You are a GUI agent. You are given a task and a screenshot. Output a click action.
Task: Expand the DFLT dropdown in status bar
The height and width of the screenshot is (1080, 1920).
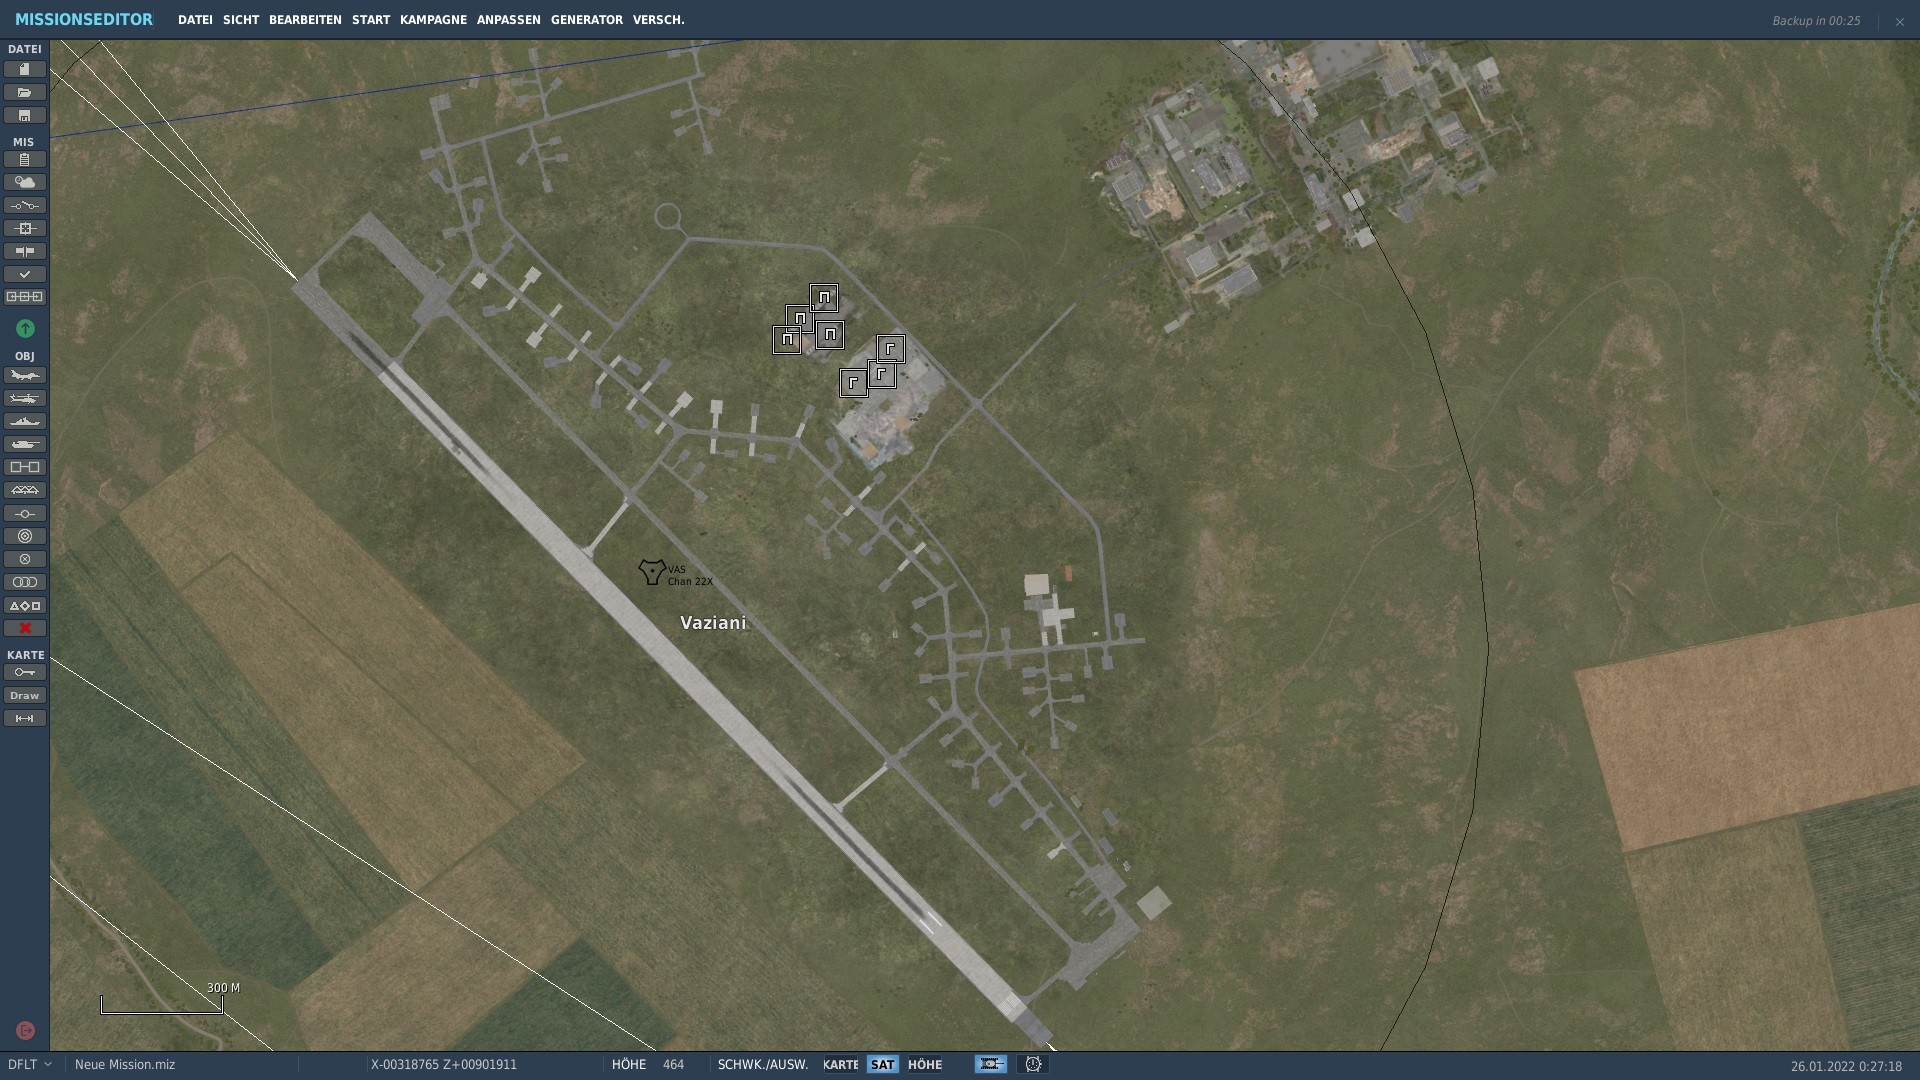click(x=30, y=1065)
